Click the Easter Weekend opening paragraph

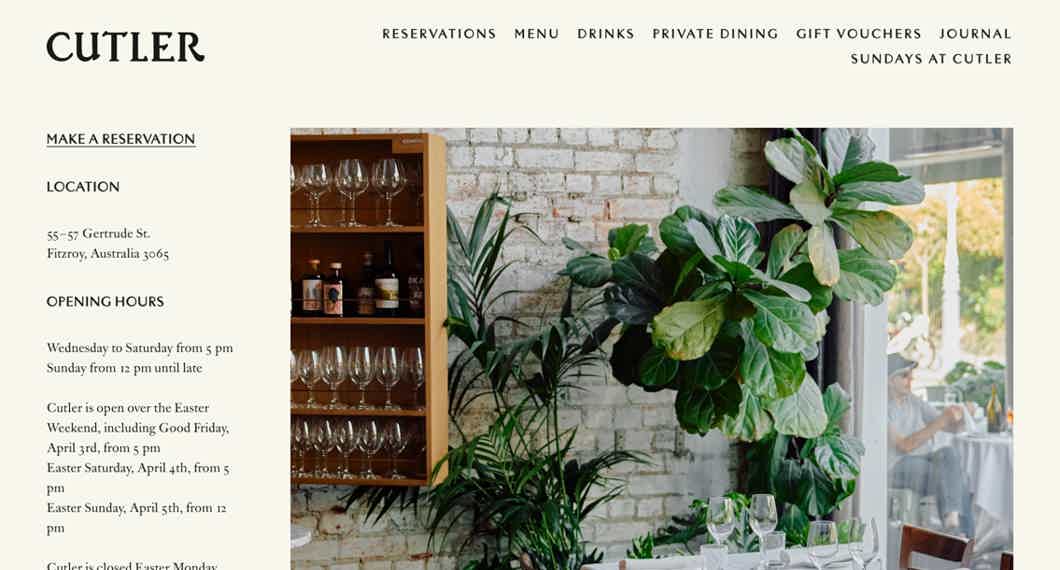pos(138,467)
